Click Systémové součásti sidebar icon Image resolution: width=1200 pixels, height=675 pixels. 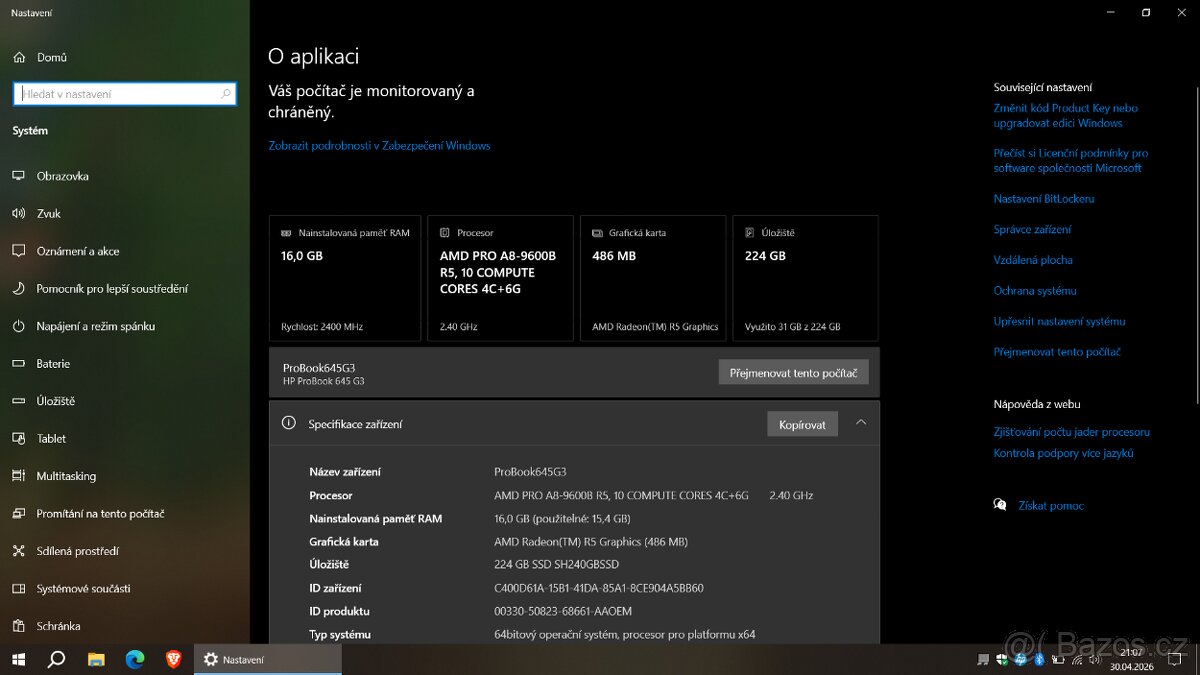[x=18, y=588]
